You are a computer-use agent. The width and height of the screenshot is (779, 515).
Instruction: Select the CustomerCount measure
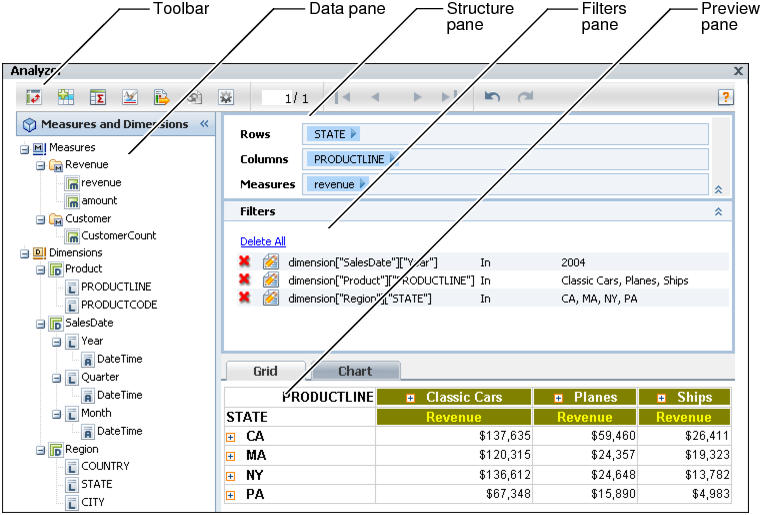pos(118,236)
